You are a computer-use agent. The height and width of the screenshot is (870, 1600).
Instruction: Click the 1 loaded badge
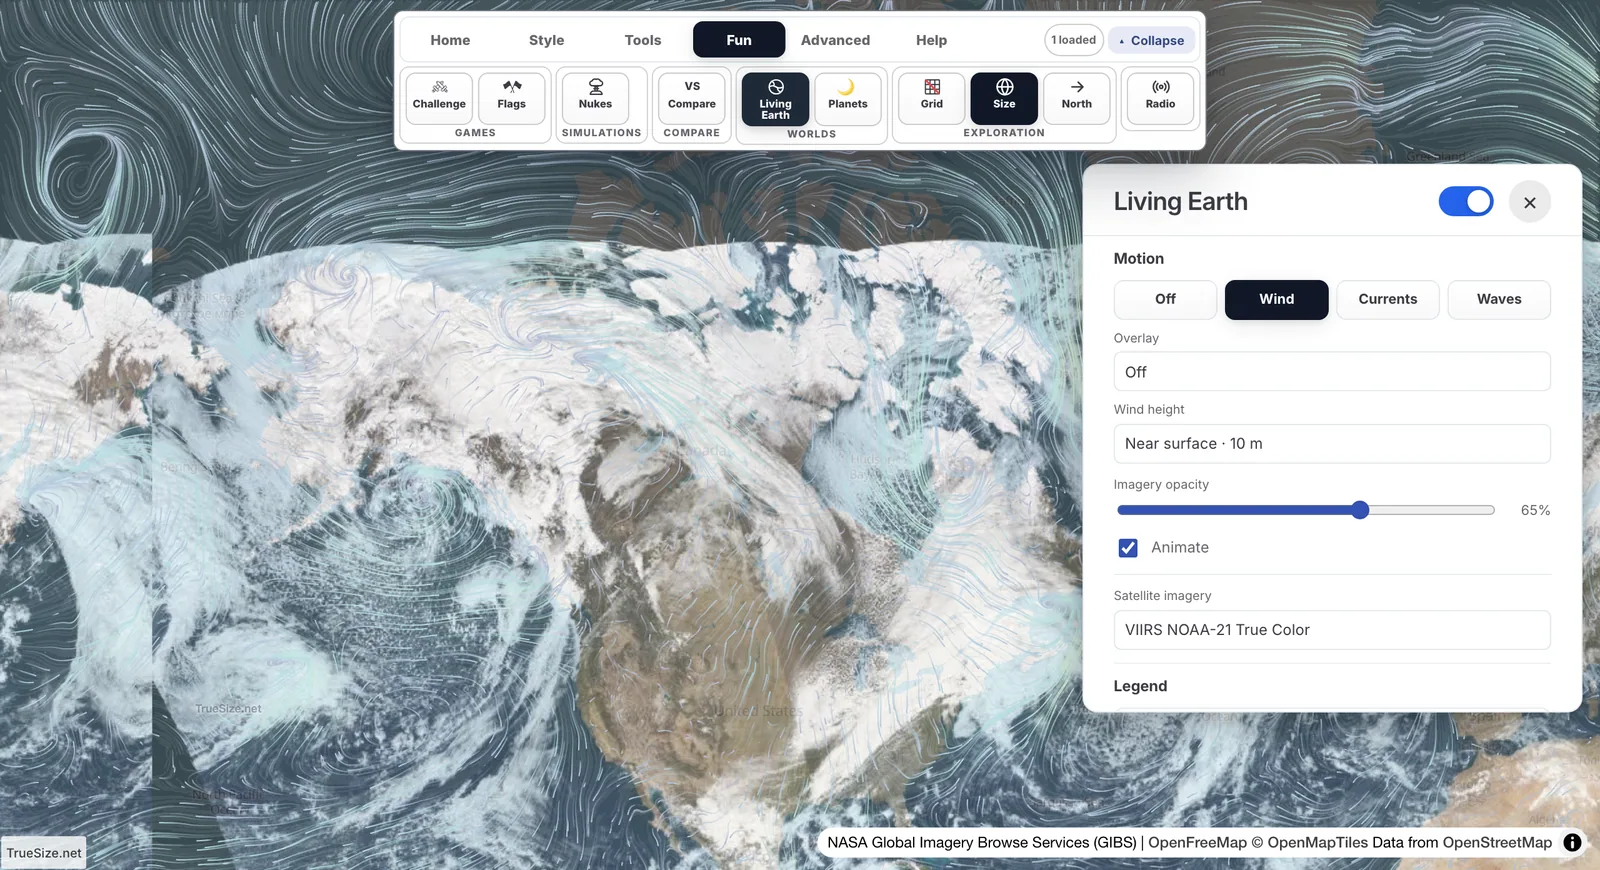[1074, 40]
